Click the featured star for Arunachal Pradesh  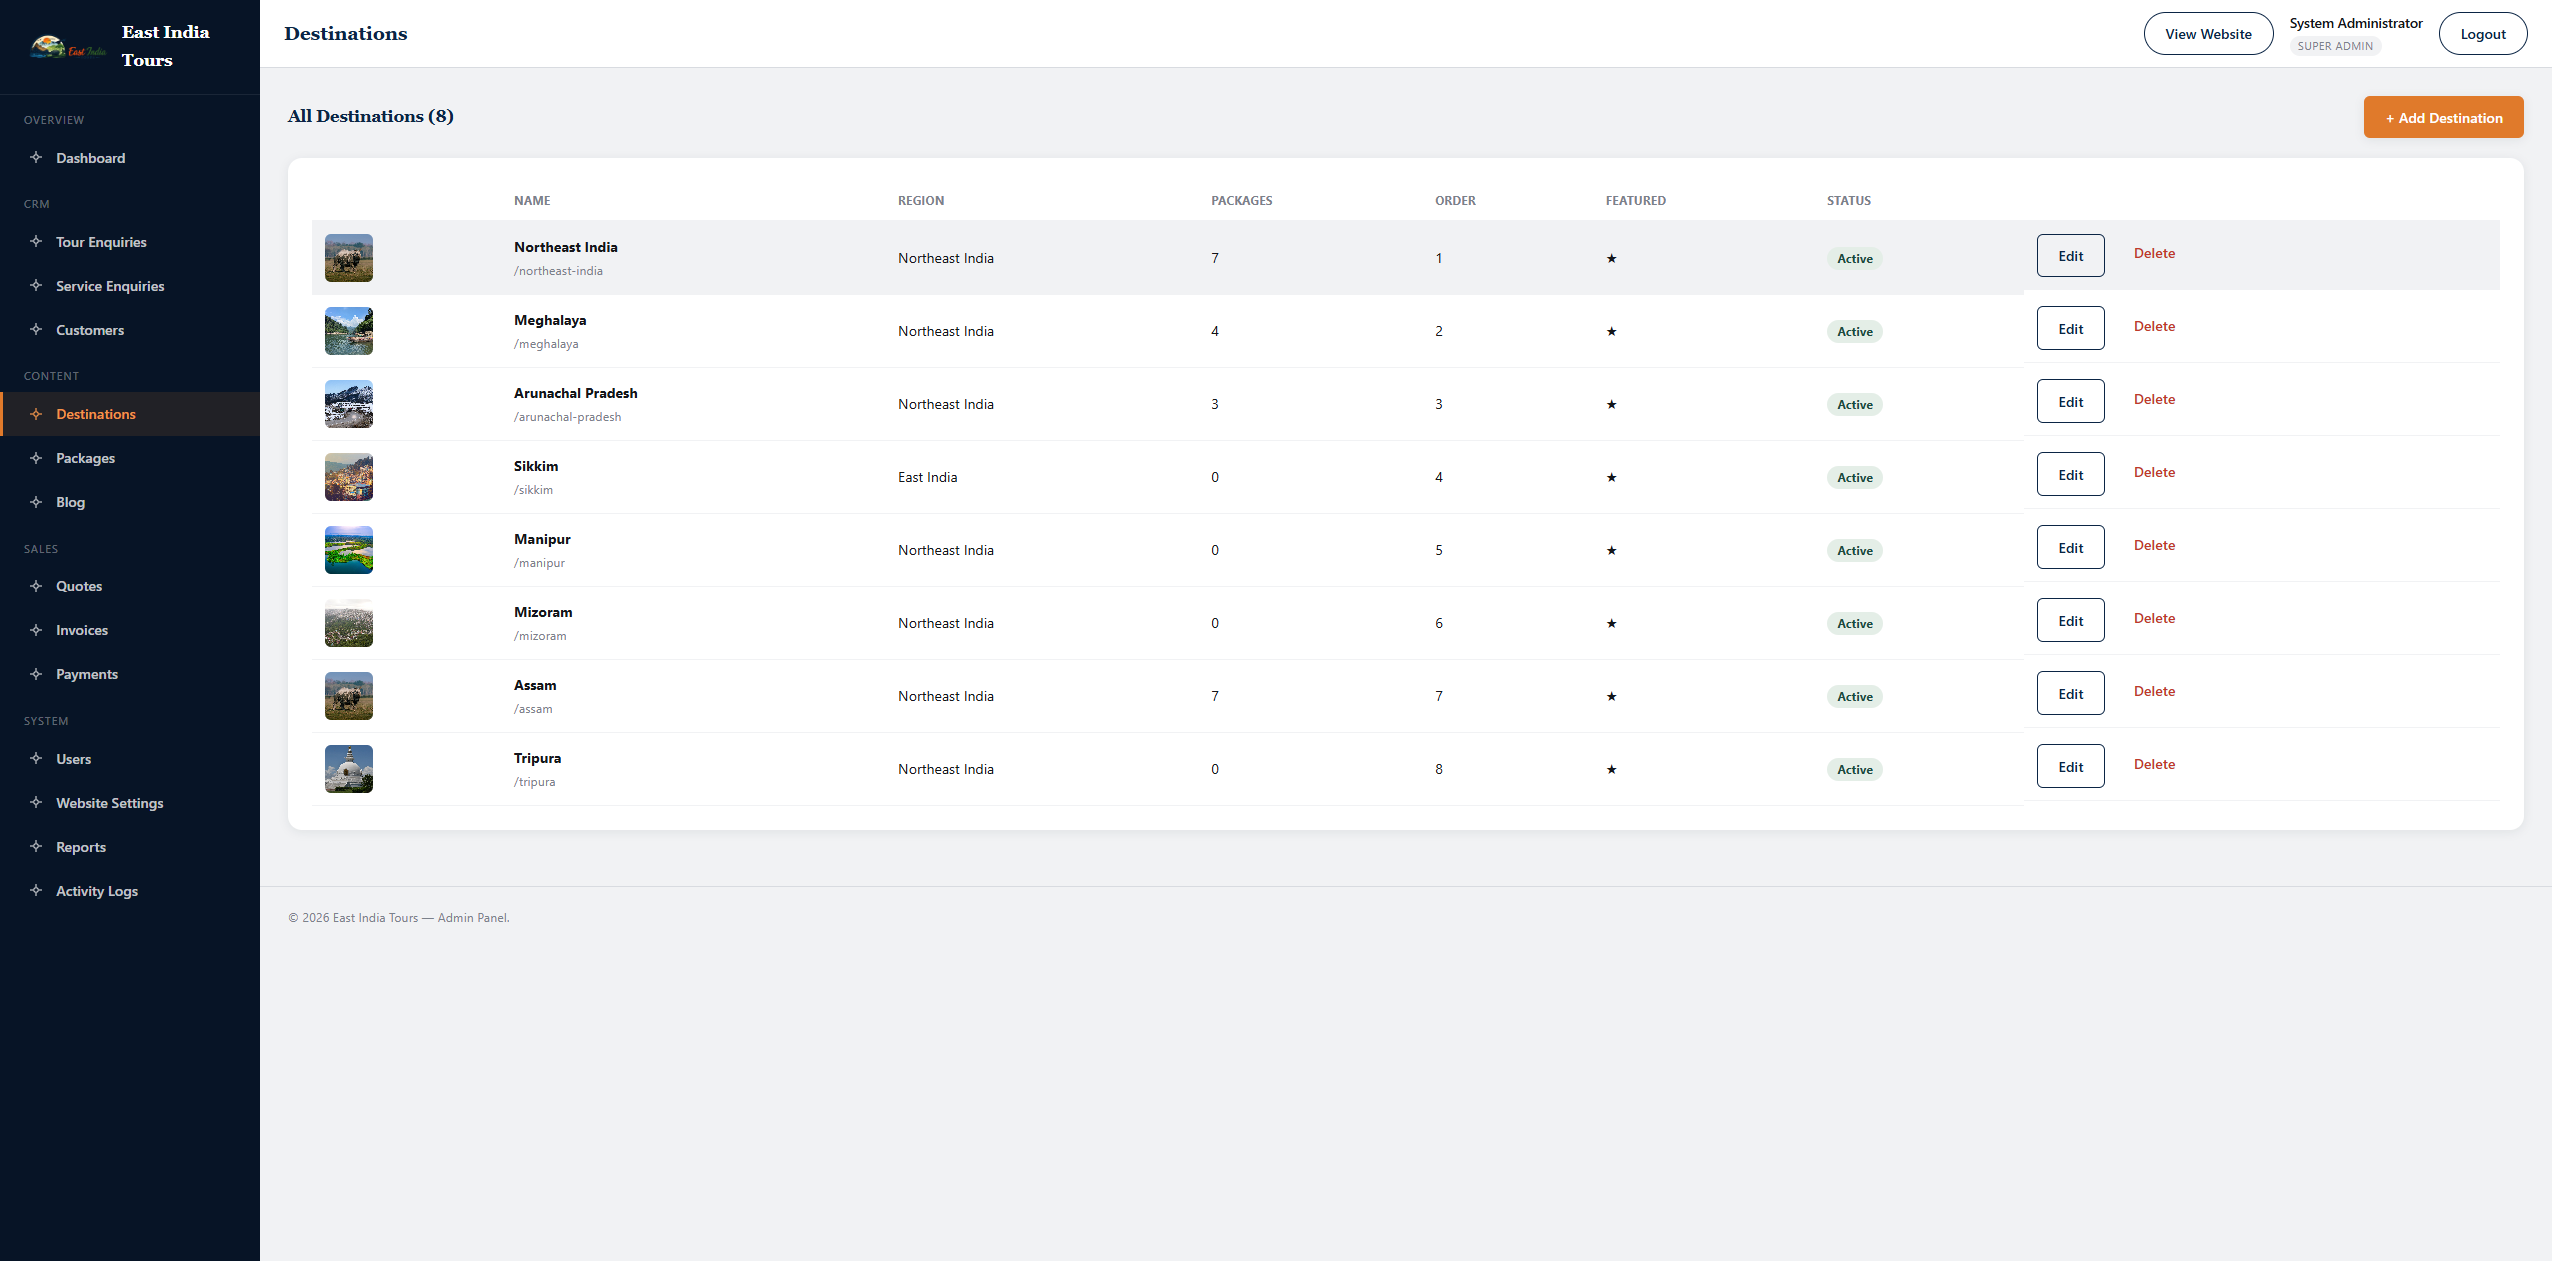point(1611,404)
